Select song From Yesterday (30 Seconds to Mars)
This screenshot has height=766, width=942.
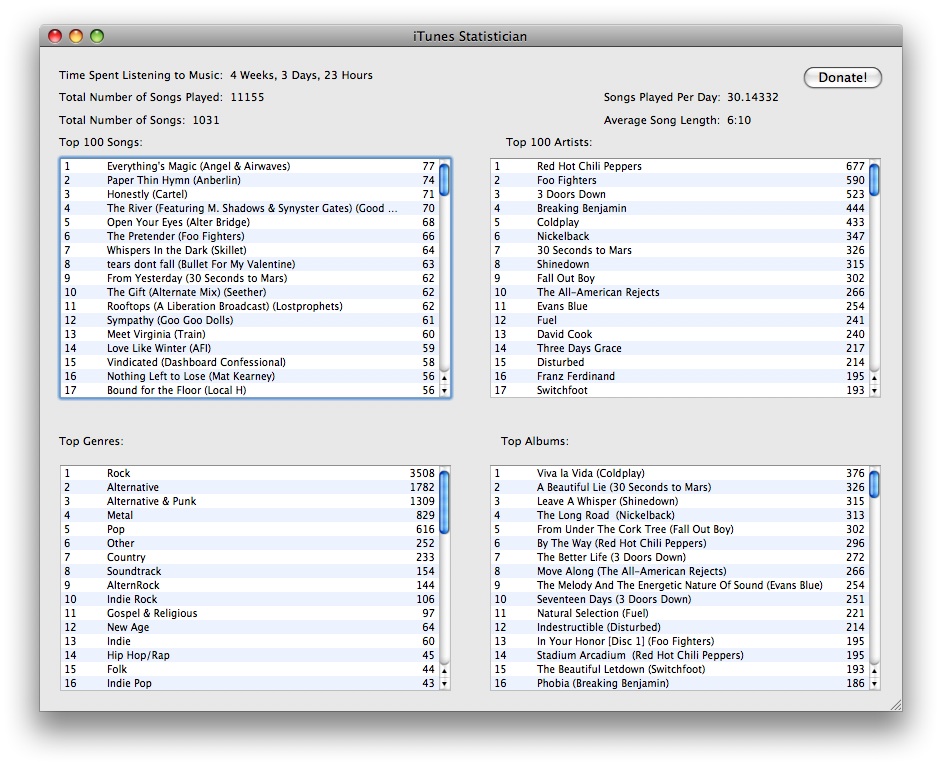[x=249, y=278]
